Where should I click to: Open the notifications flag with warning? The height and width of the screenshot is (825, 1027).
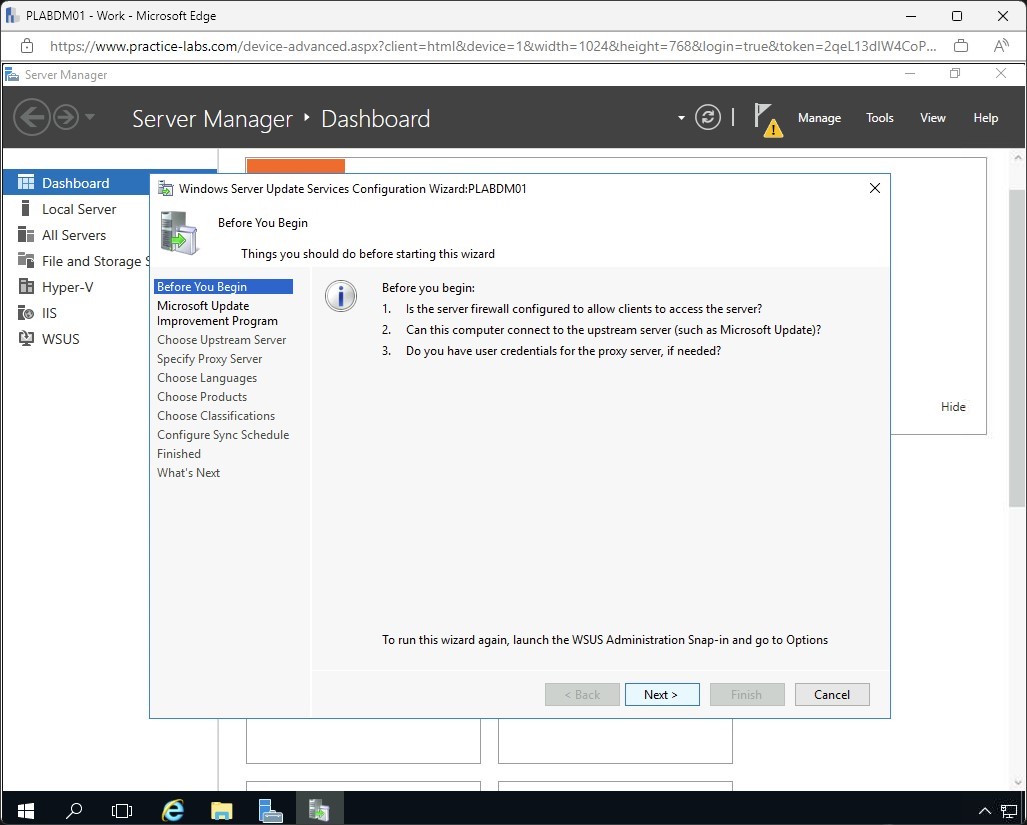coord(766,118)
